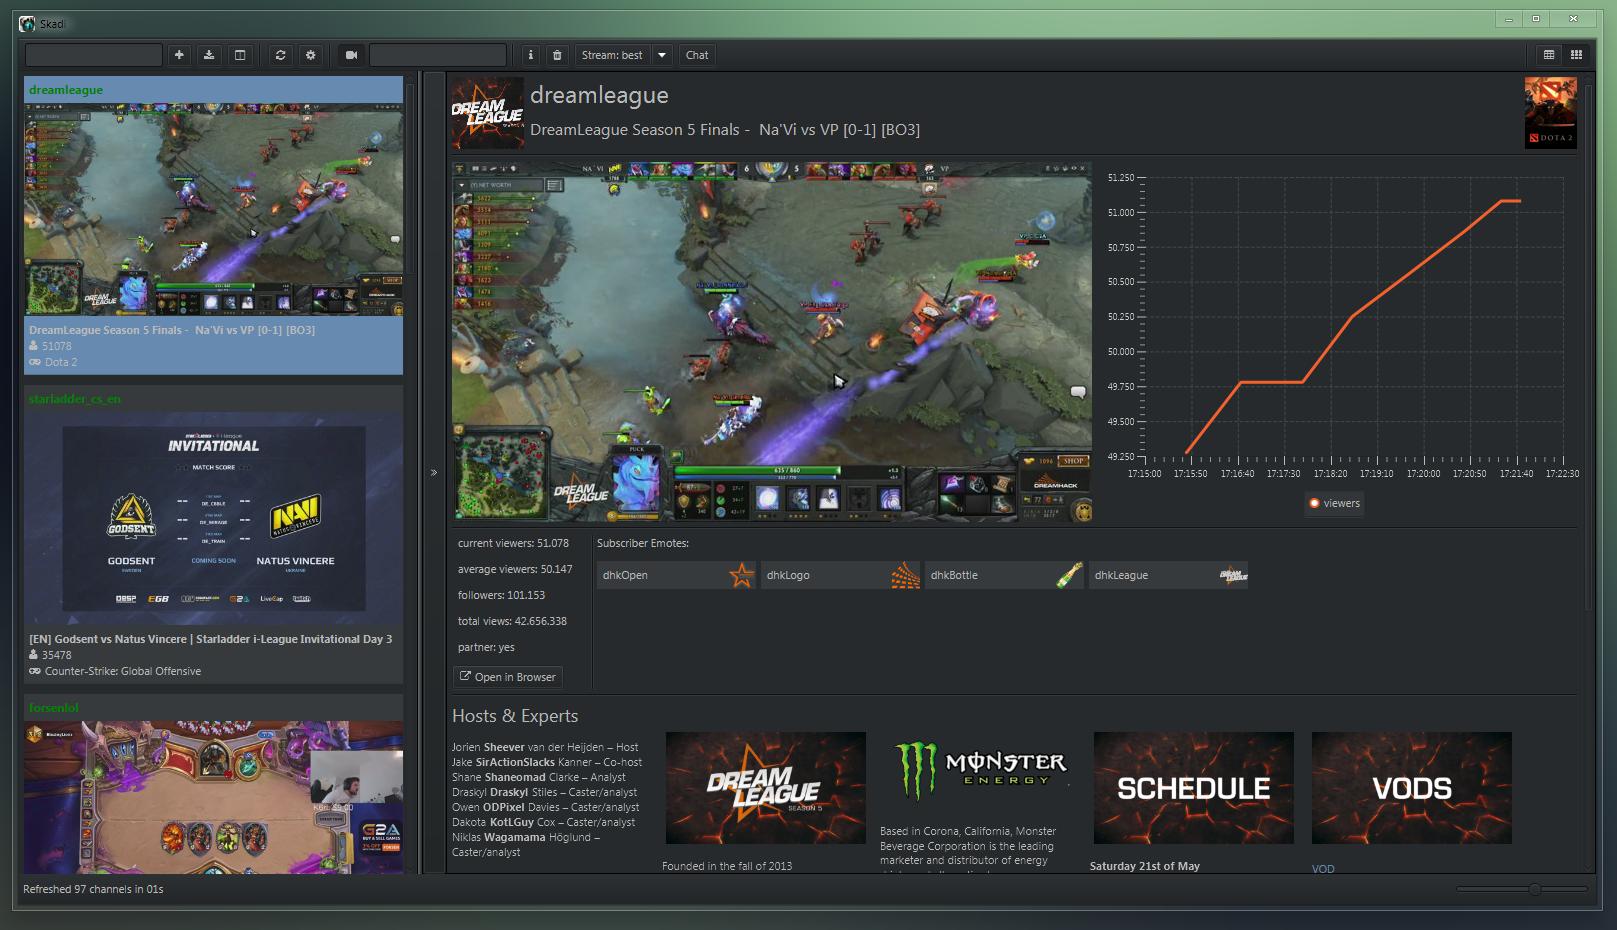Open the stream quality dropdown arrow
Viewport: 1617px width, 930px height.
coord(662,55)
